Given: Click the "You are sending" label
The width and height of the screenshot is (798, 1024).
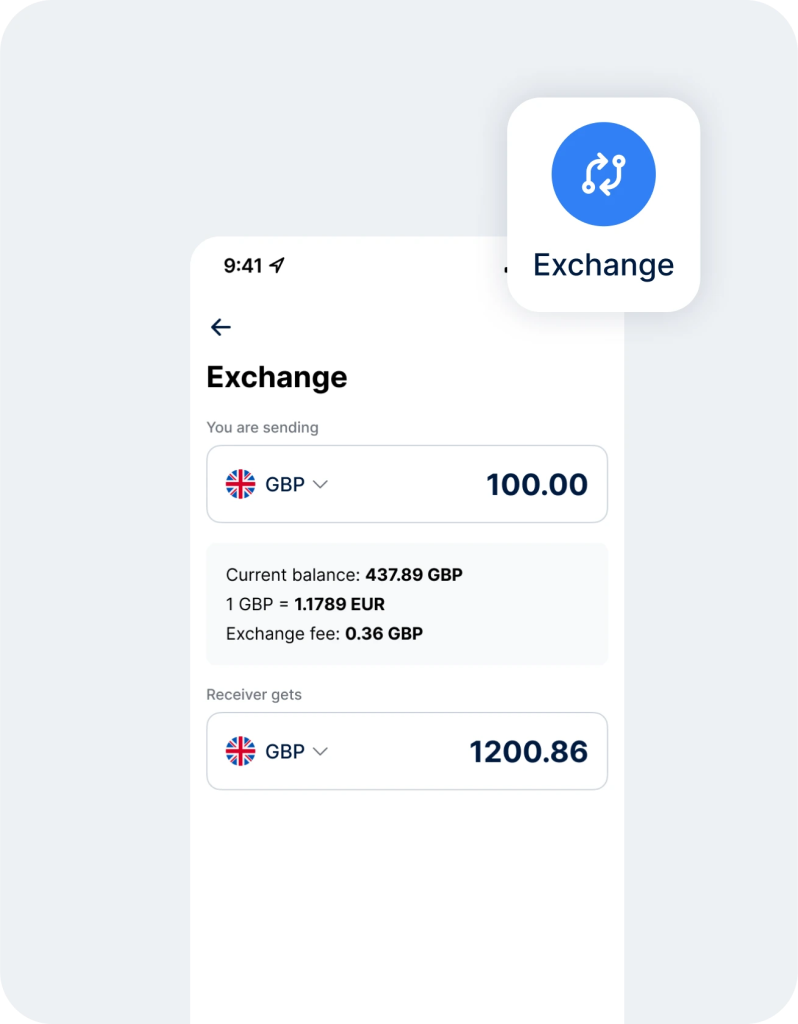Looking at the screenshot, I should point(262,427).
